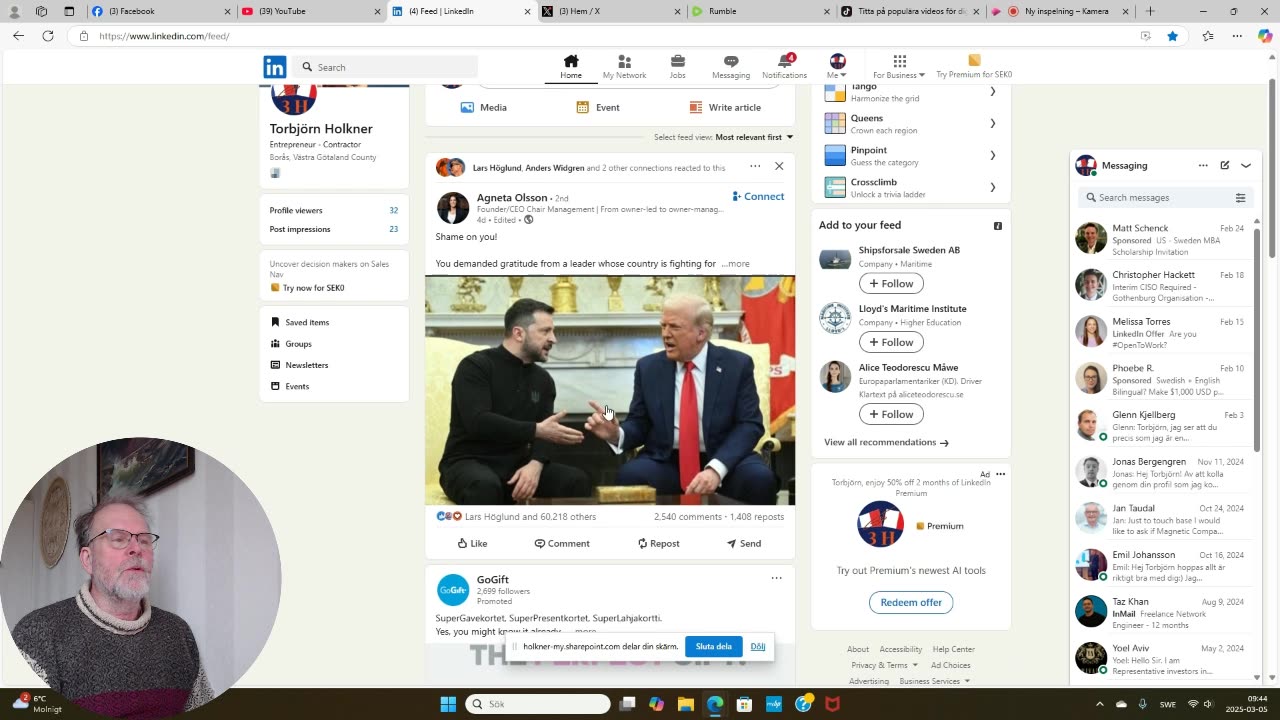Collapse the Messaging panel with the chevron
1280x720 pixels.
[x=1246, y=165]
